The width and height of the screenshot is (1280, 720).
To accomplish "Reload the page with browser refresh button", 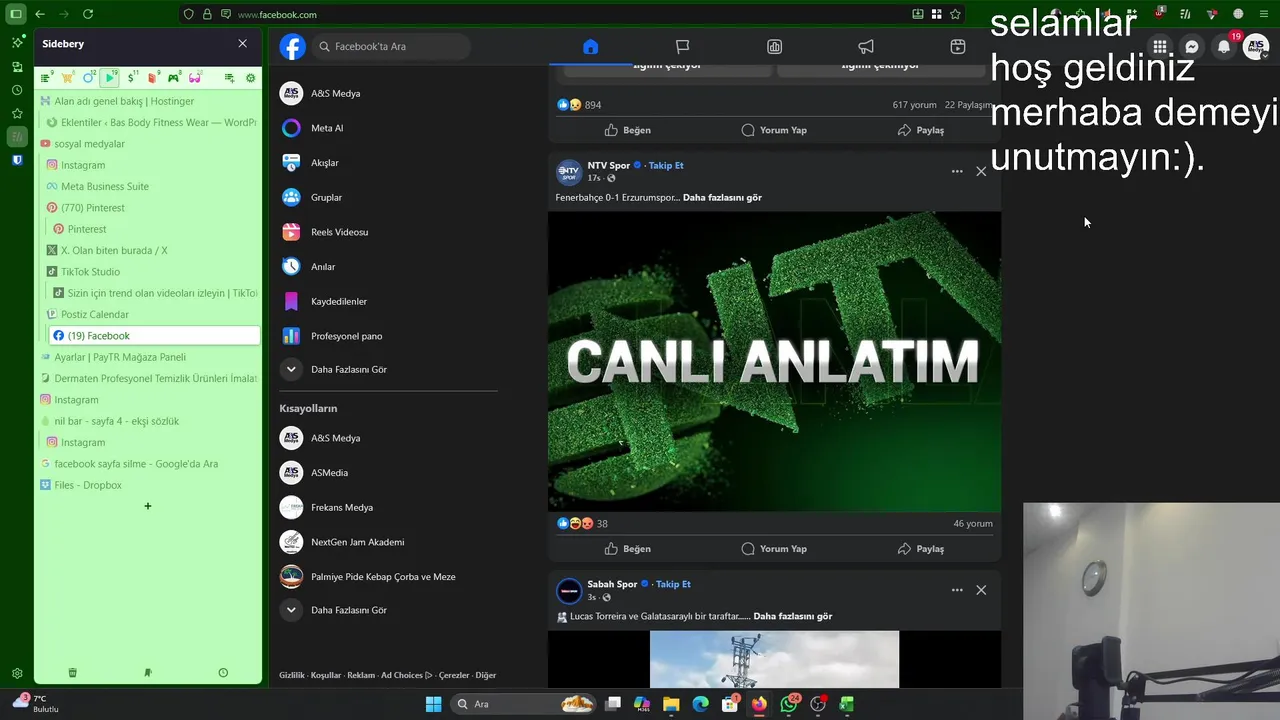I will [88, 14].
